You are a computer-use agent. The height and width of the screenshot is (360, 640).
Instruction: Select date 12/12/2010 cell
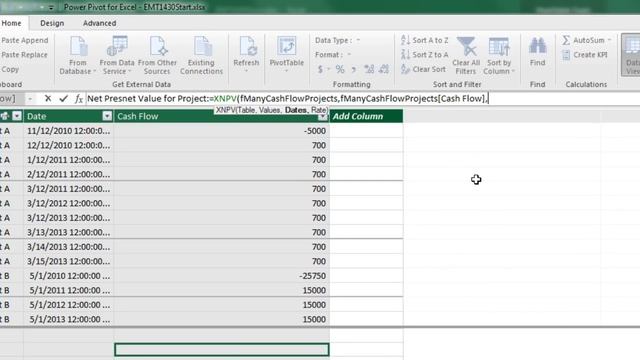(69, 145)
